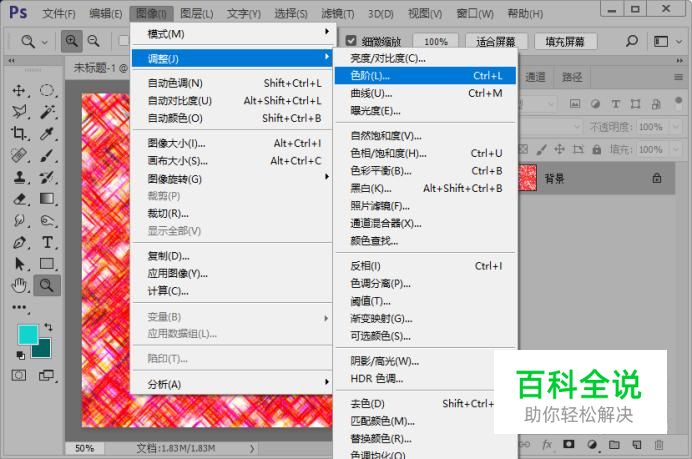692x459 pixels.
Task: Switch to the Channels tab
Action: pyautogui.click(x=535, y=77)
